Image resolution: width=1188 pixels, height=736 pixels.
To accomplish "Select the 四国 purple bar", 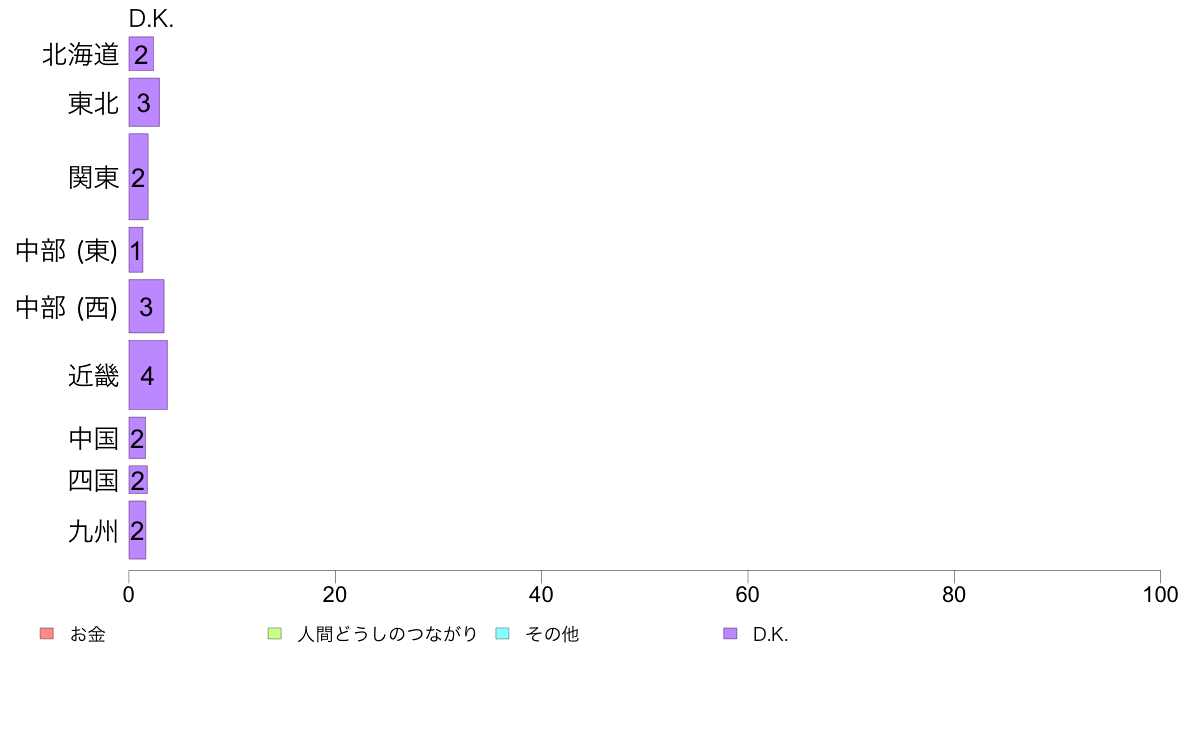I will tap(138, 480).
